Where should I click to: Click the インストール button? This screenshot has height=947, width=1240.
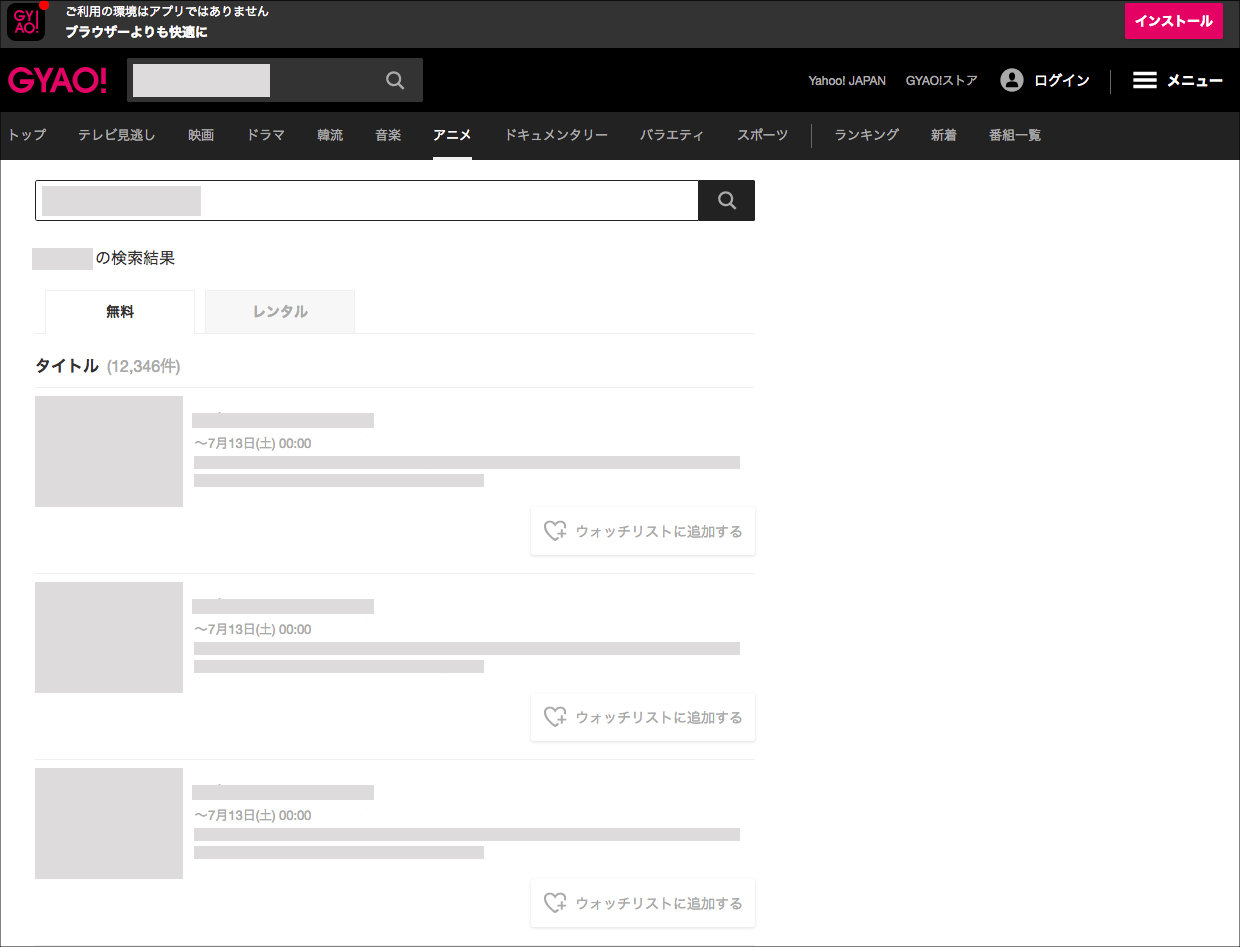[x=1174, y=21]
